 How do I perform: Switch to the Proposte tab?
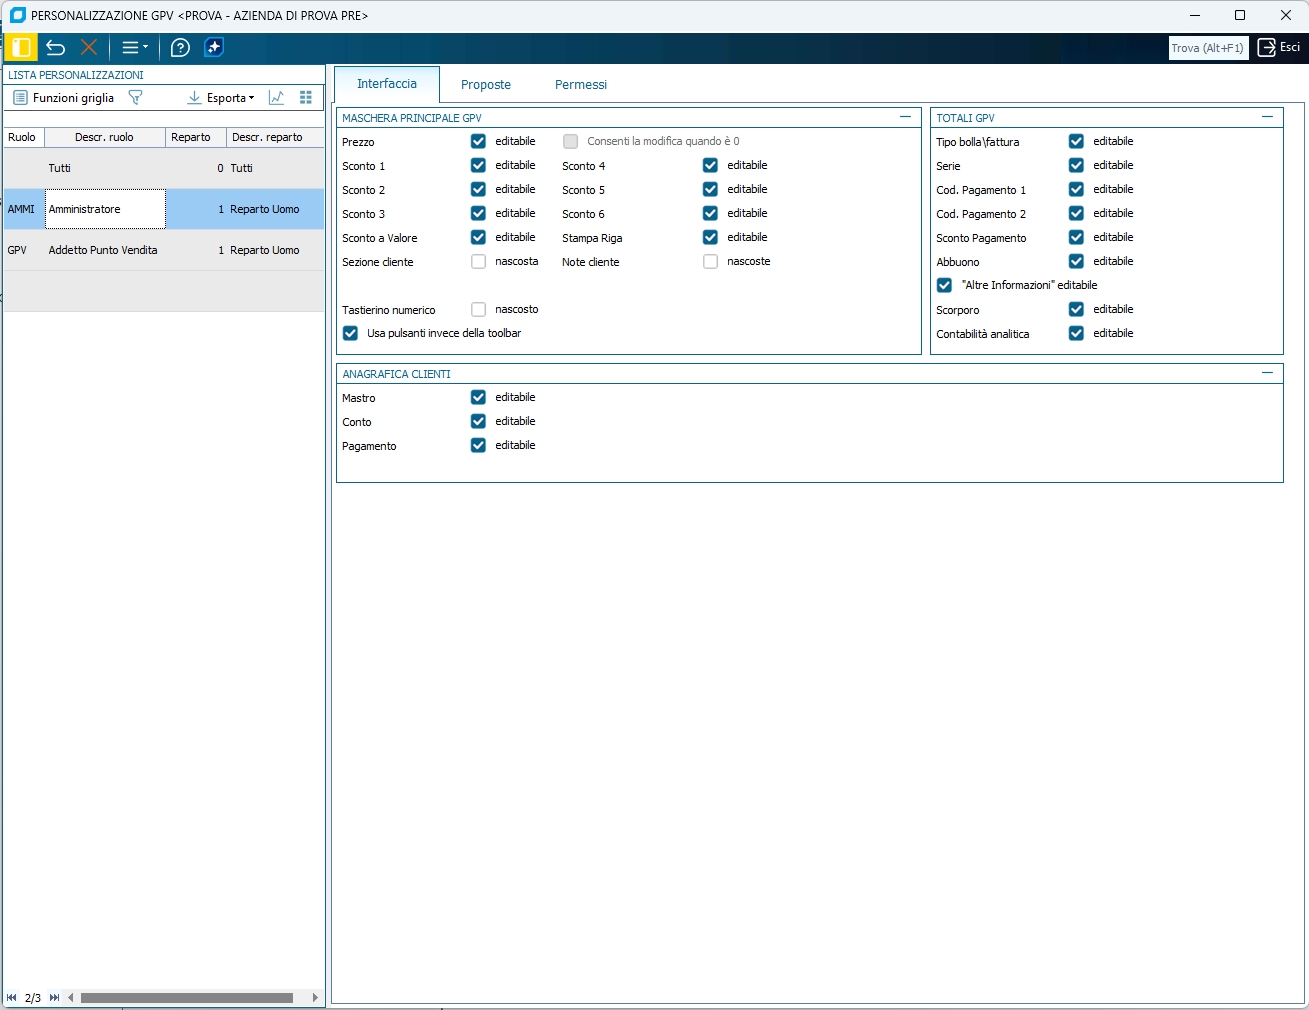coord(486,85)
